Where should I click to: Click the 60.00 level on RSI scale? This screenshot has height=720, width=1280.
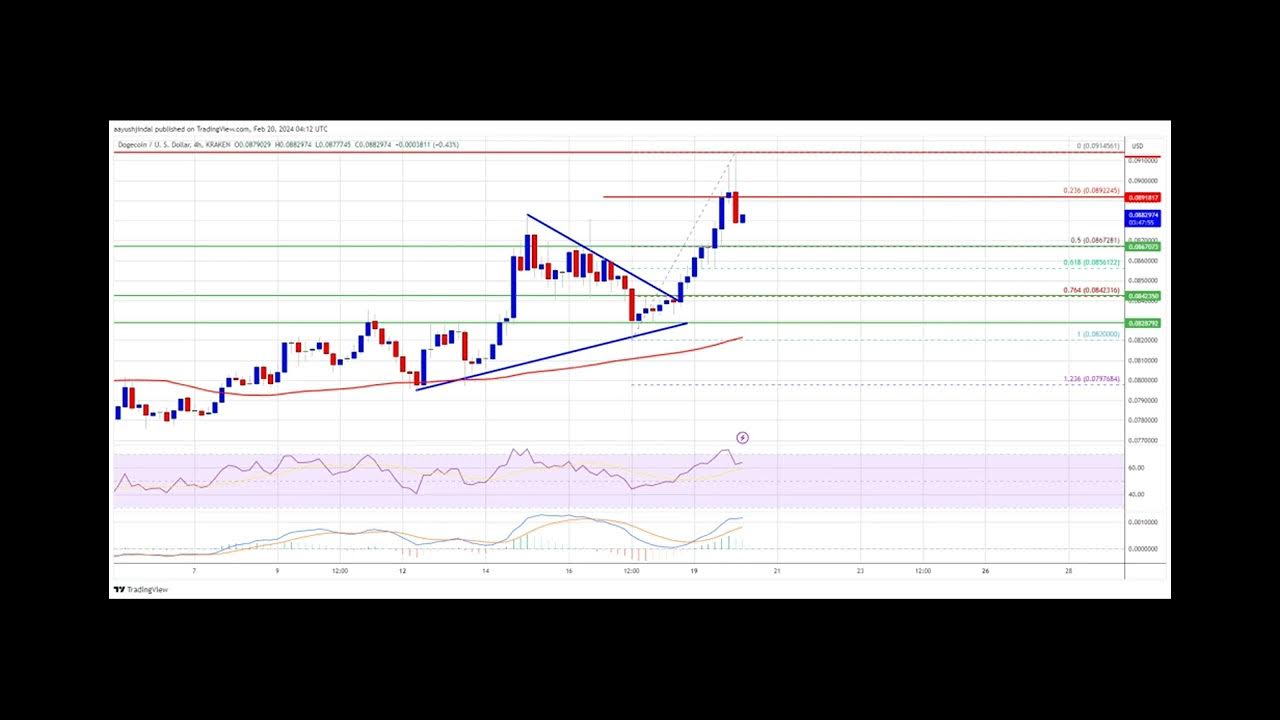tap(1135, 468)
